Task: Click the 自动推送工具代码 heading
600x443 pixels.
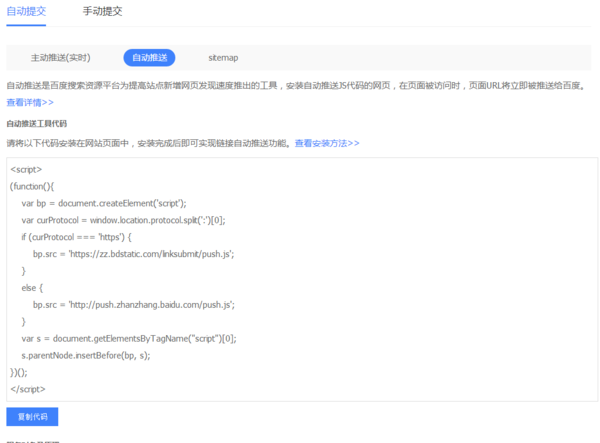Action: pos(37,124)
